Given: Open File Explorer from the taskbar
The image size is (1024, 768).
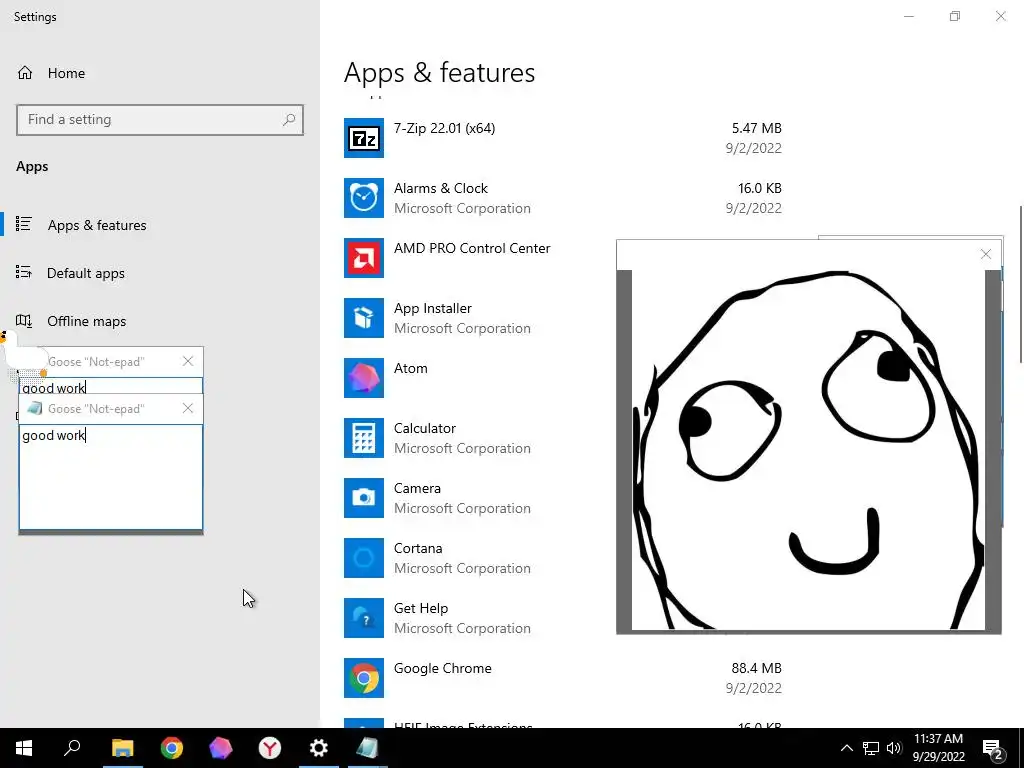Looking at the screenshot, I should point(122,748).
